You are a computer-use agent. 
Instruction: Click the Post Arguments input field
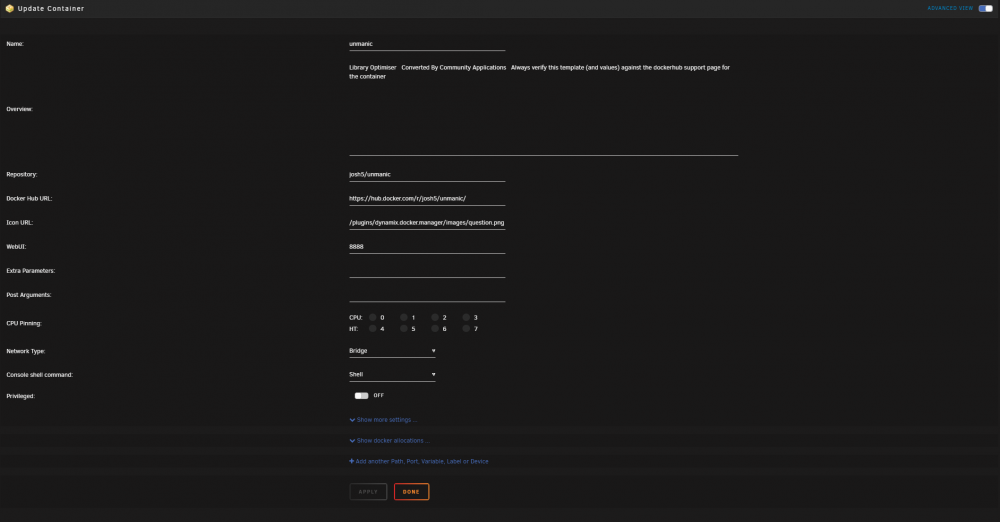click(427, 295)
